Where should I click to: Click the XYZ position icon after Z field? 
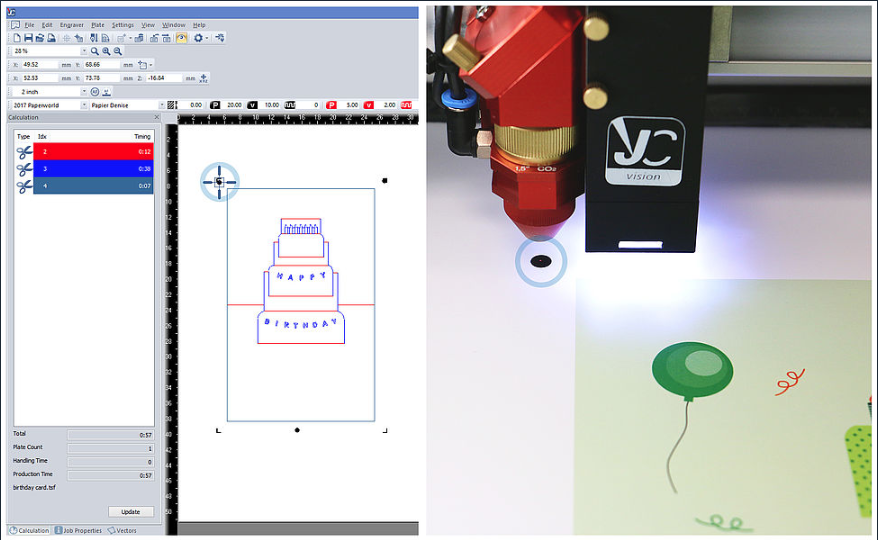tap(204, 78)
